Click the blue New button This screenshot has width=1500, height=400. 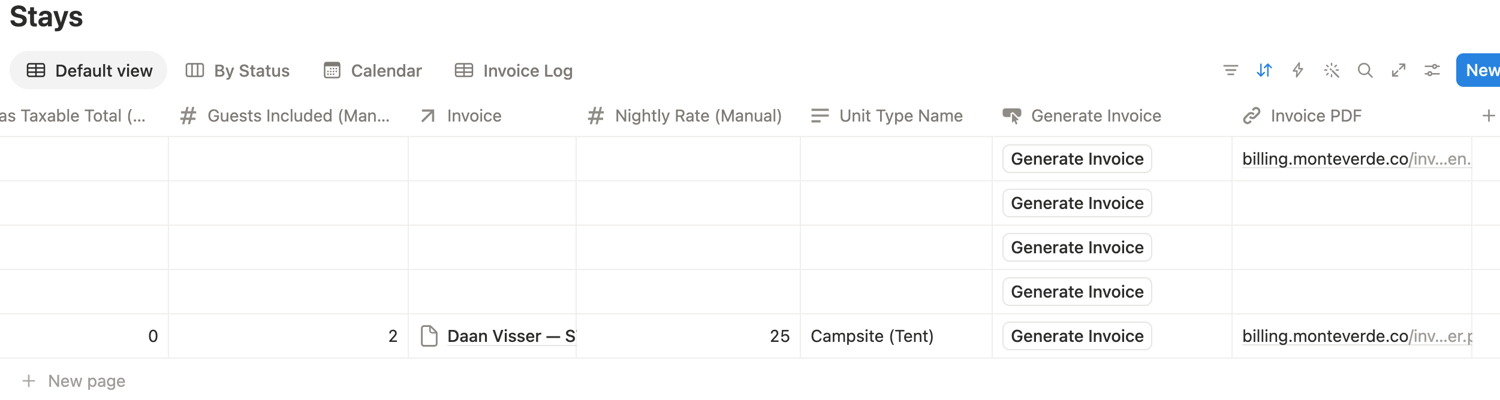pyautogui.click(x=1479, y=70)
